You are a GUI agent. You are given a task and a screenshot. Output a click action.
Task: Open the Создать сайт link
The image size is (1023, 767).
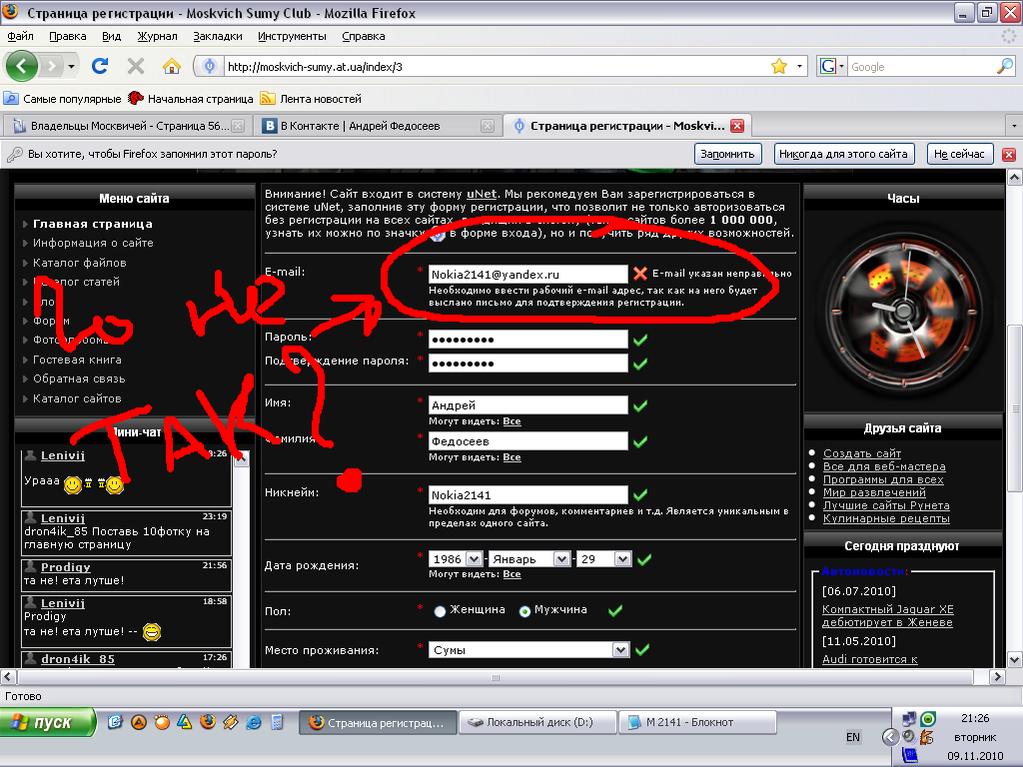pyautogui.click(x=861, y=454)
